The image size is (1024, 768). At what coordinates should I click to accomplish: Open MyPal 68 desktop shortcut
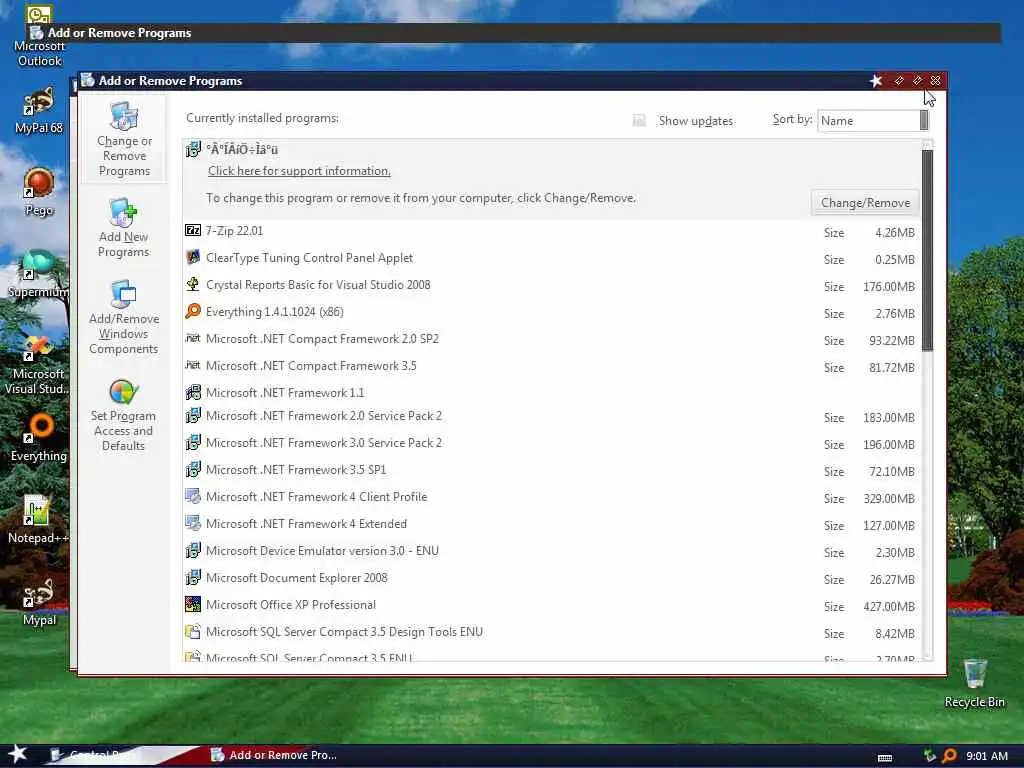(39, 110)
